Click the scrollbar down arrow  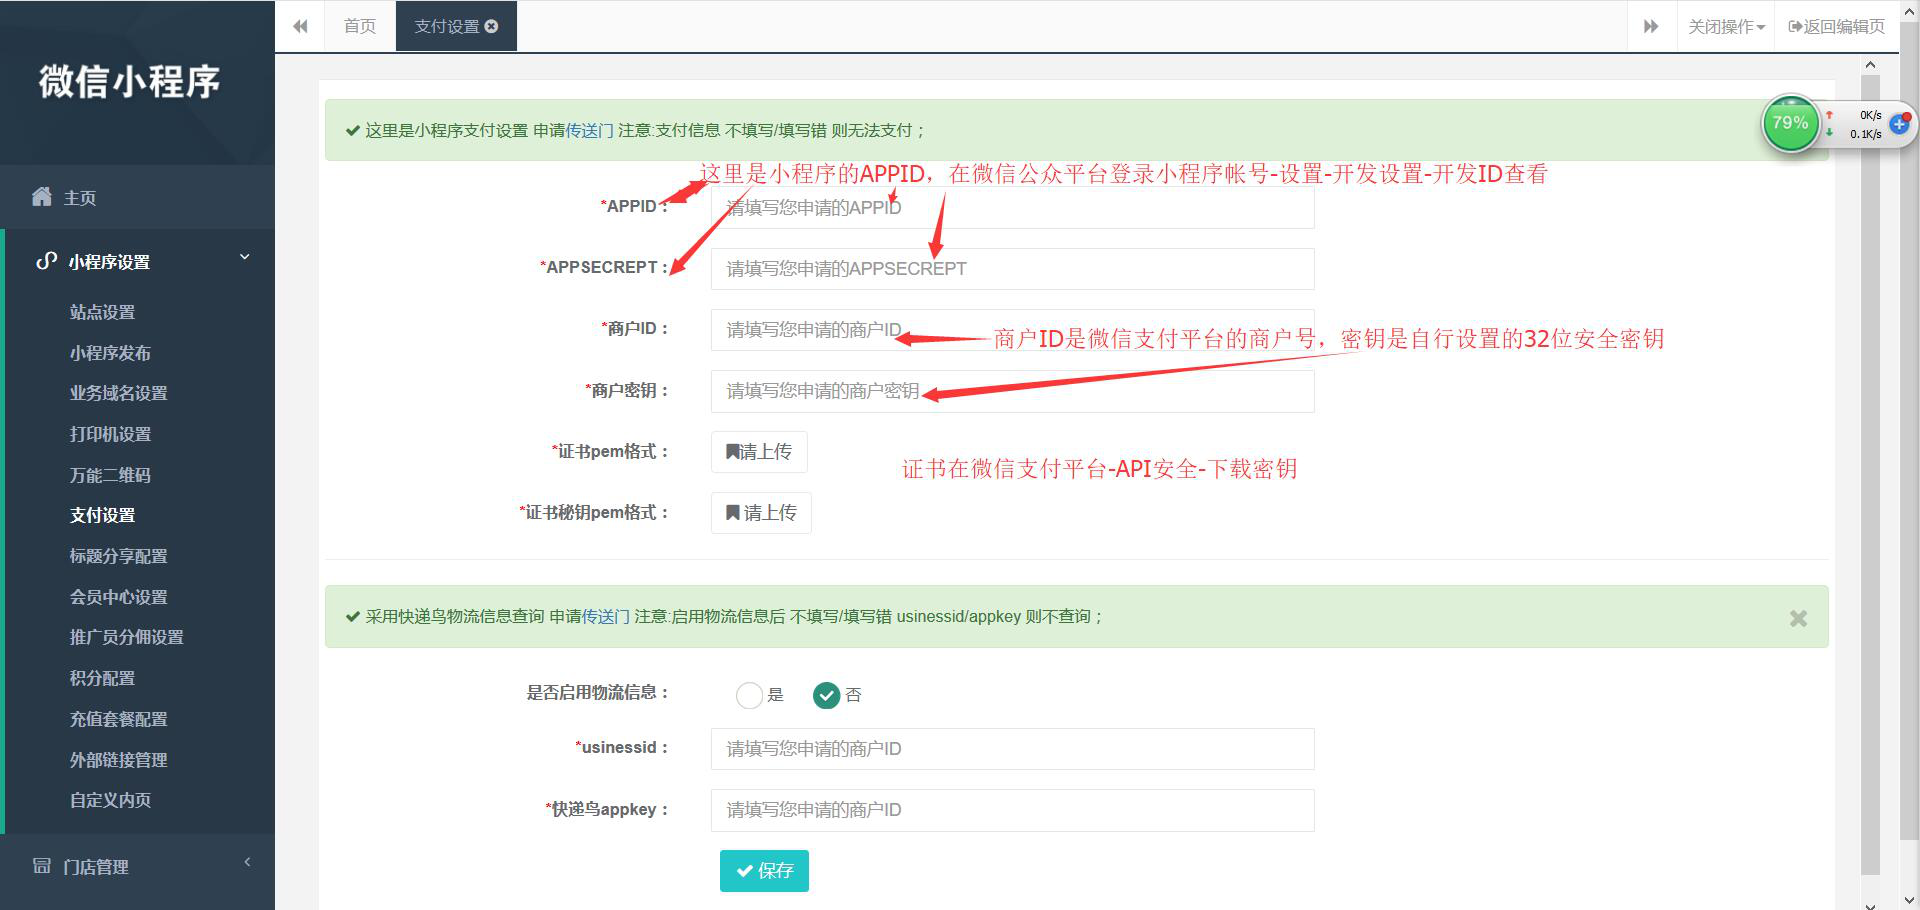(x=1870, y=905)
